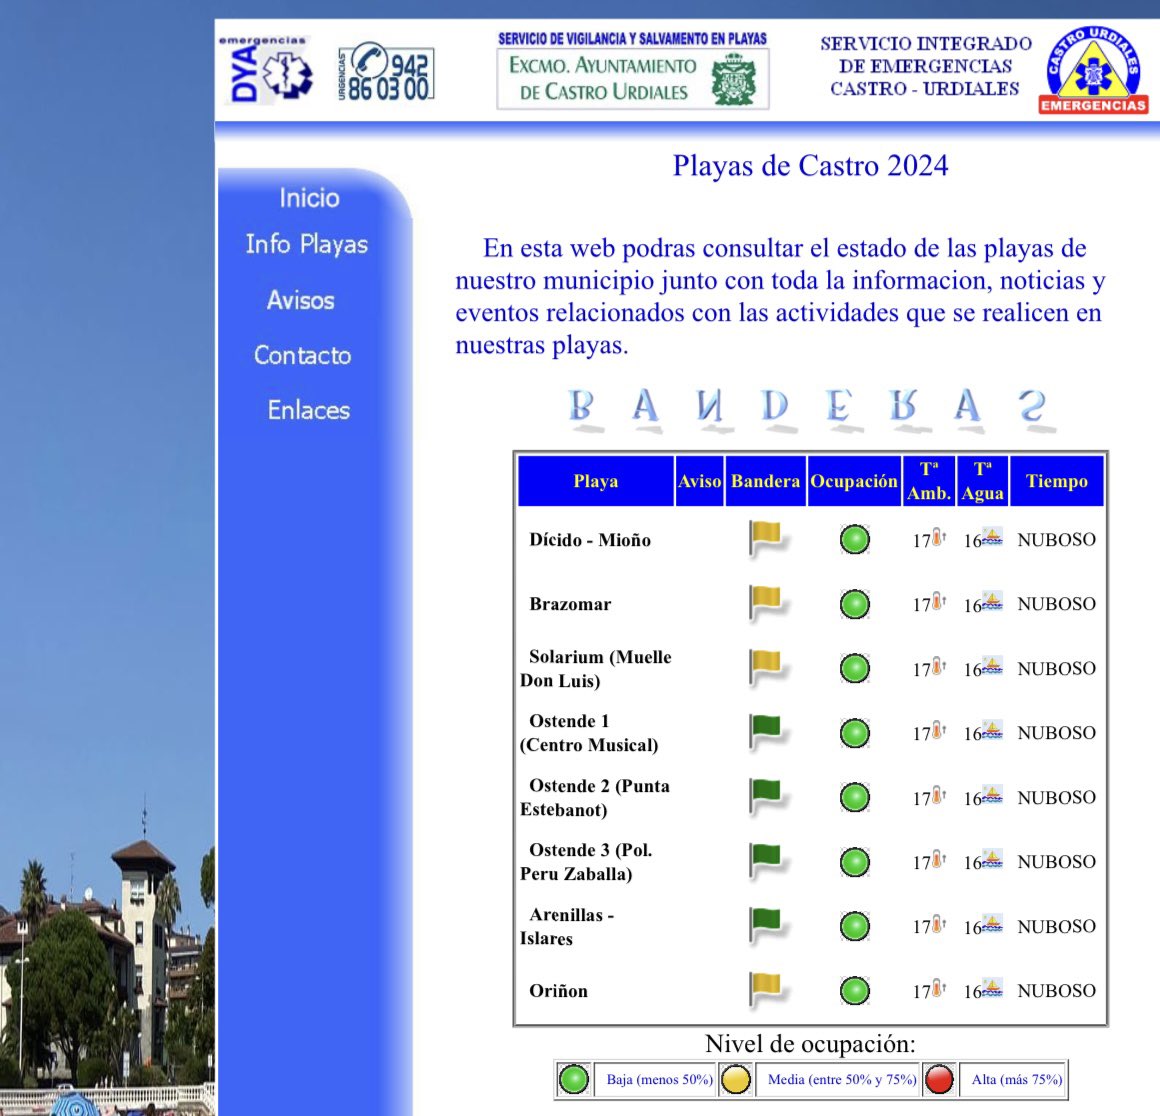The width and height of the screenshot is (1160, 1116).
Task: Click the water temperature icon in Brazomar row
Action: pos(992,602)
